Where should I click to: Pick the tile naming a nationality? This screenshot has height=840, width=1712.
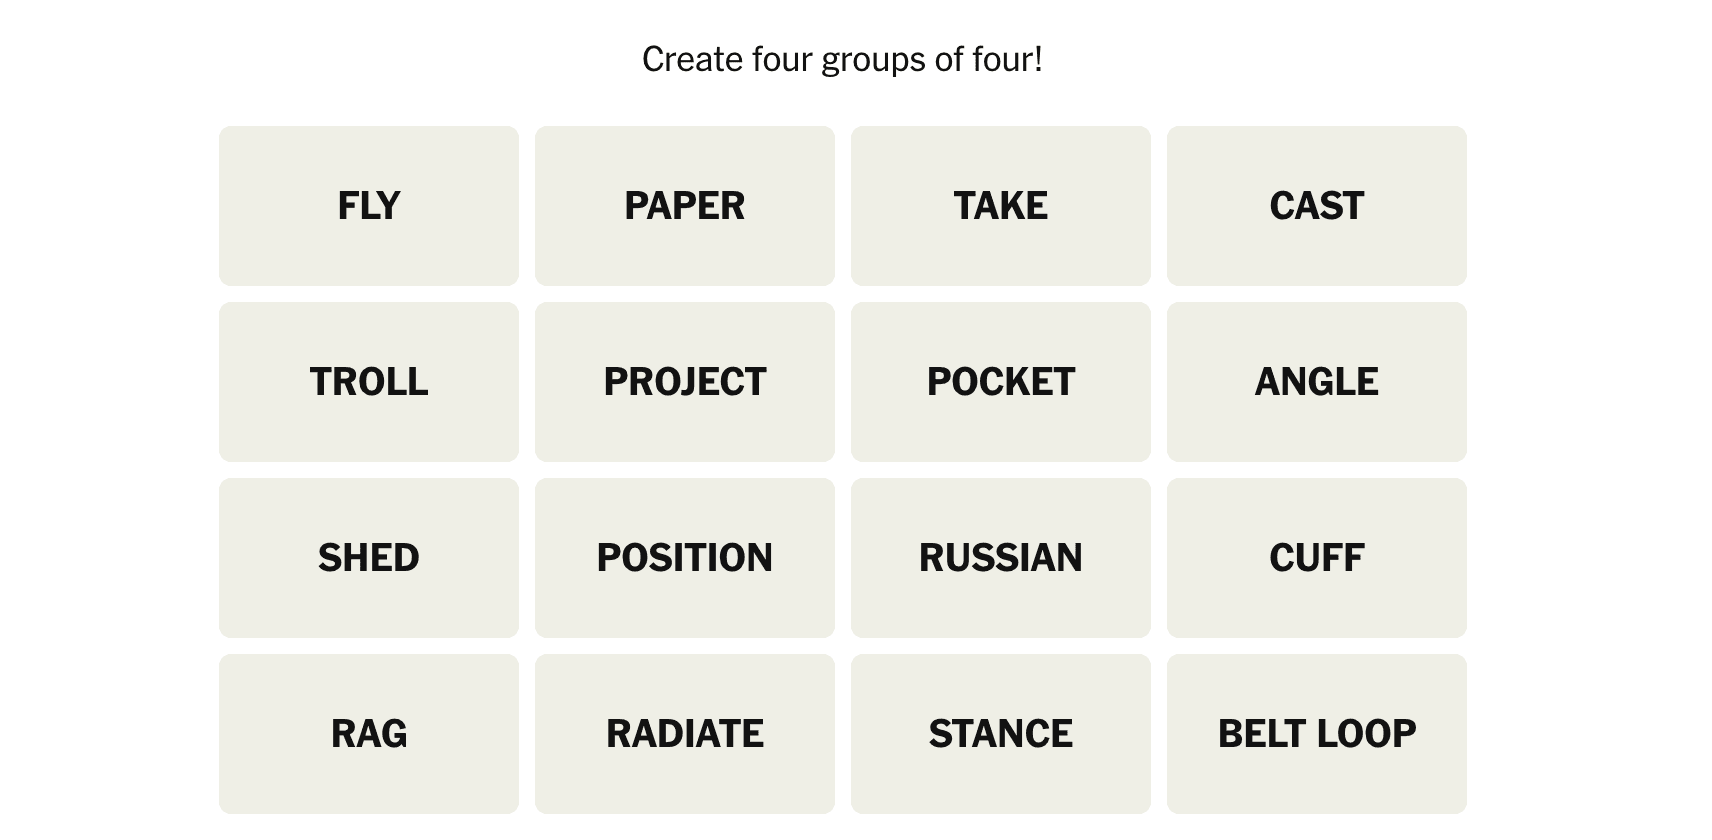(x=1001, y=558)
